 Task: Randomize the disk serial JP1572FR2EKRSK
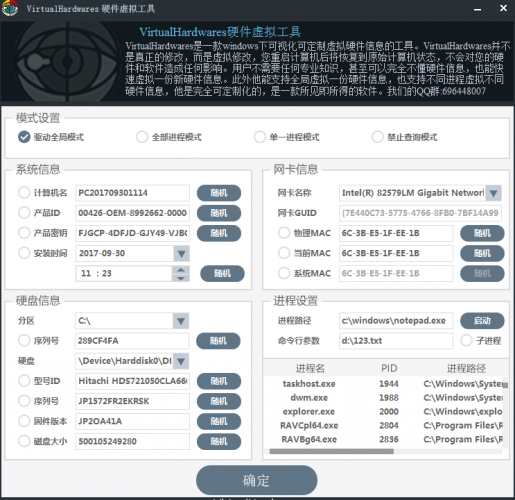[219, 401]
